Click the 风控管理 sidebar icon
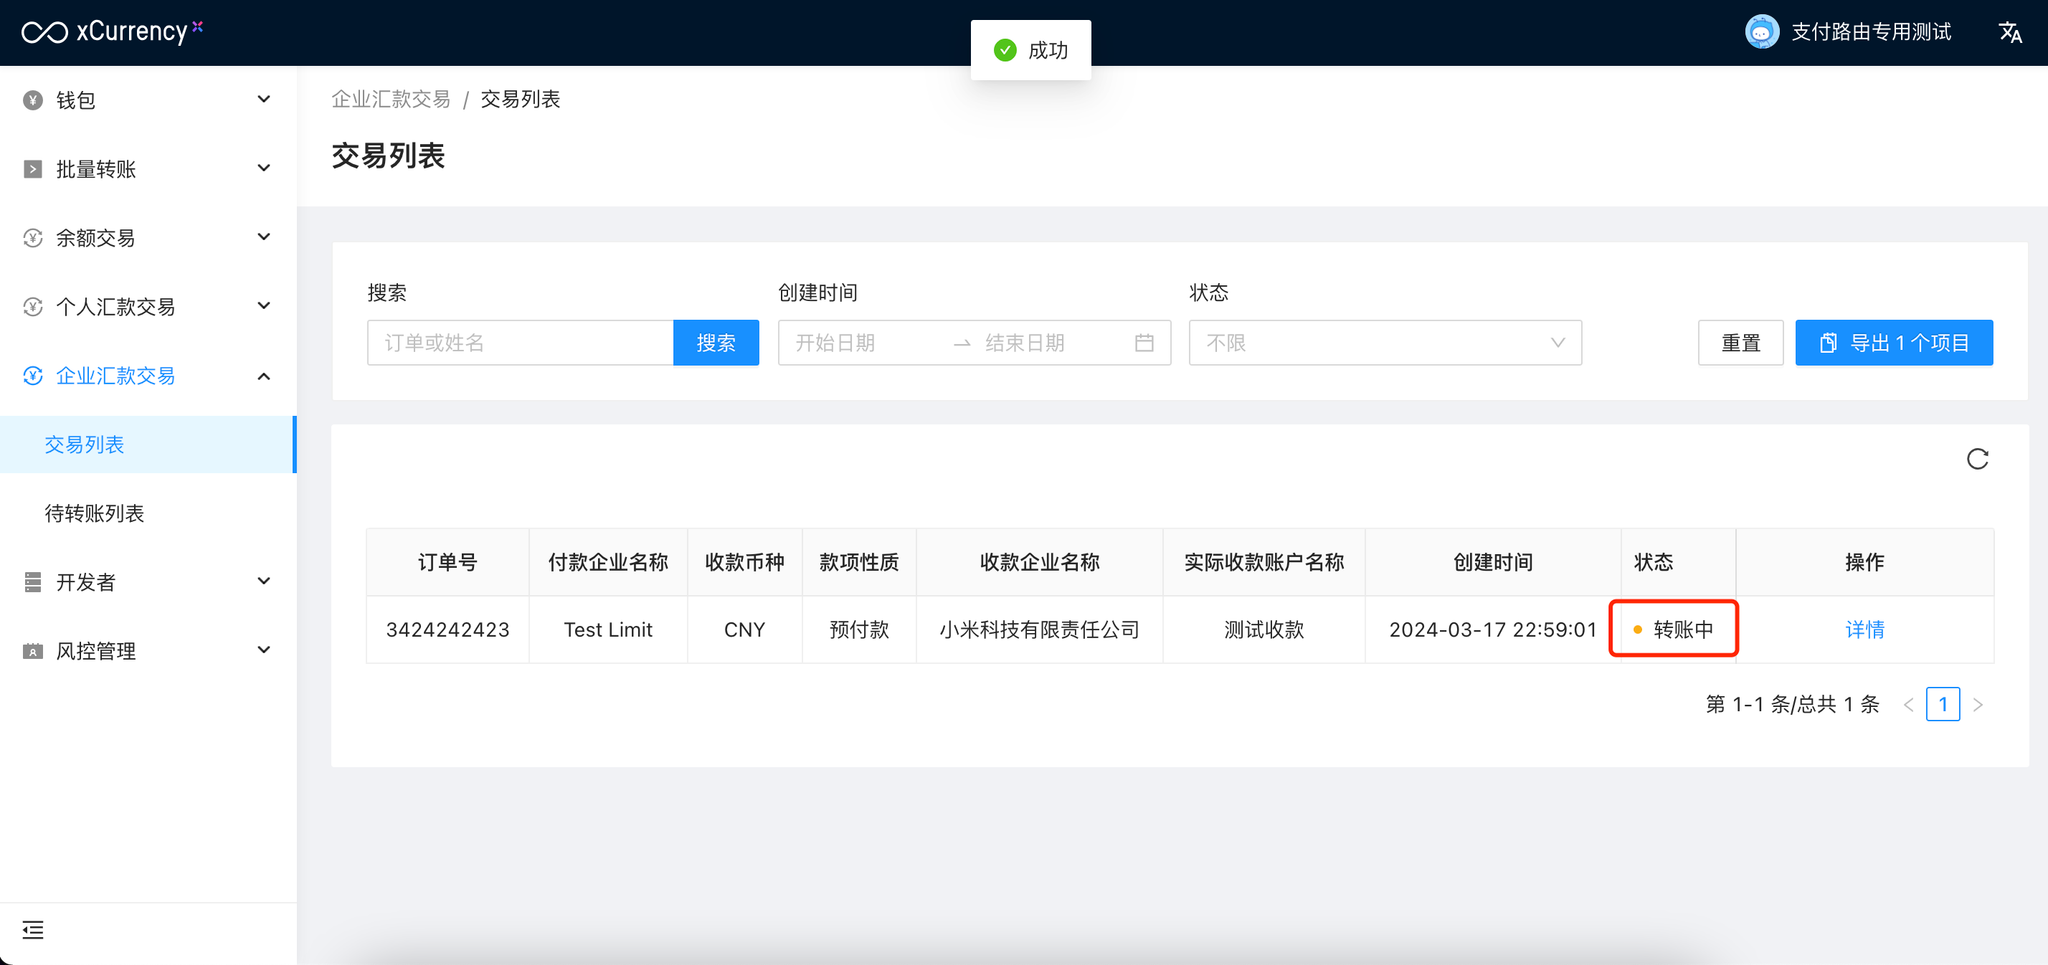 [x=33, y=651]
